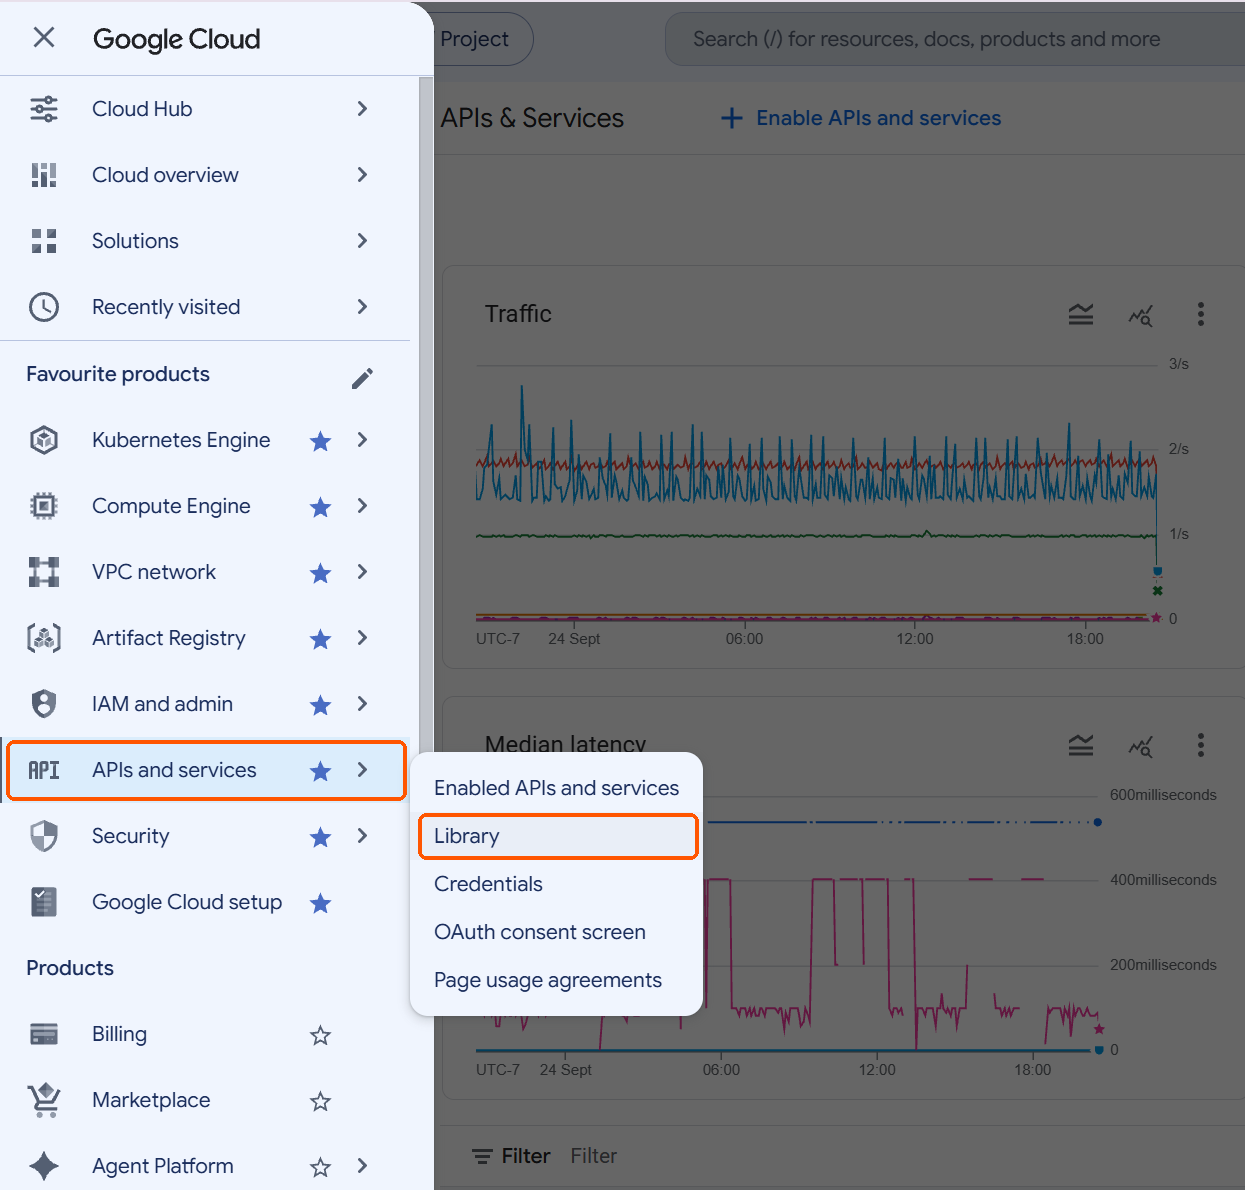Click the Artifact Registry icon
Viewport: 1245px width, 1190px height.
coord(44,638)
